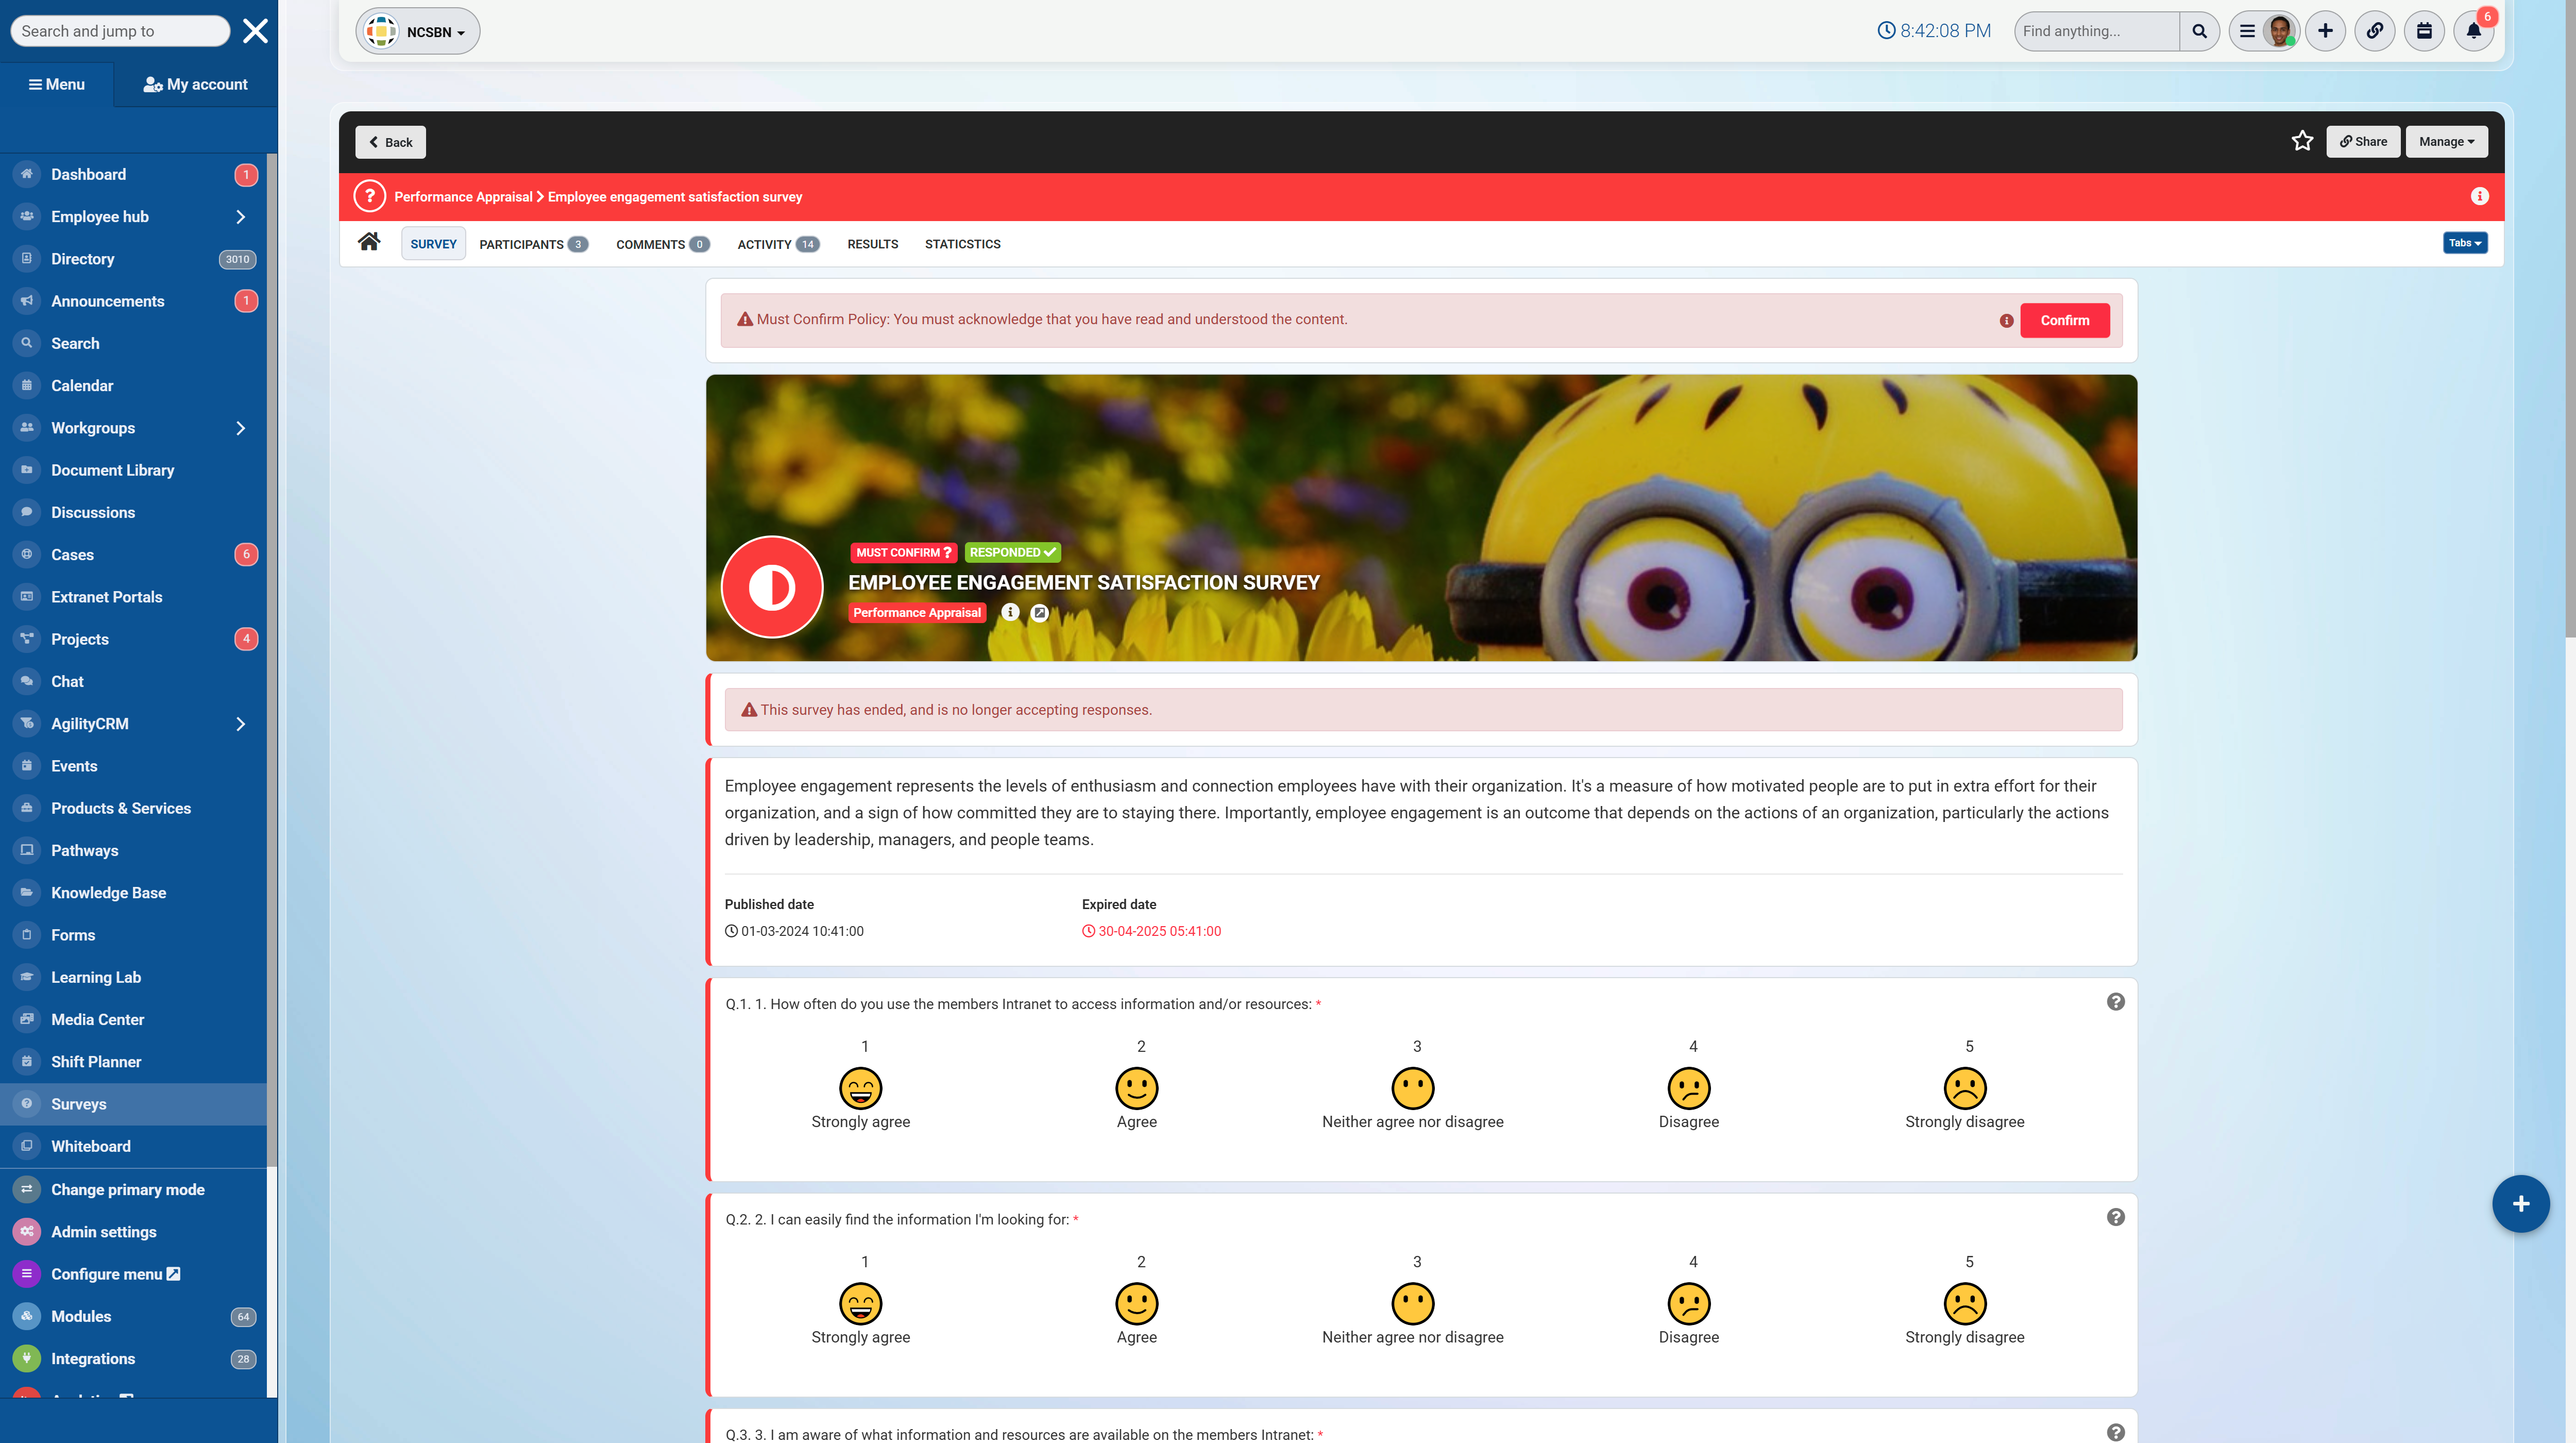Image resolution: width=2576 pixels, height=1443 pixels.
Task: Click the floating blue plus button
Action: [x=2520, y=1204]
